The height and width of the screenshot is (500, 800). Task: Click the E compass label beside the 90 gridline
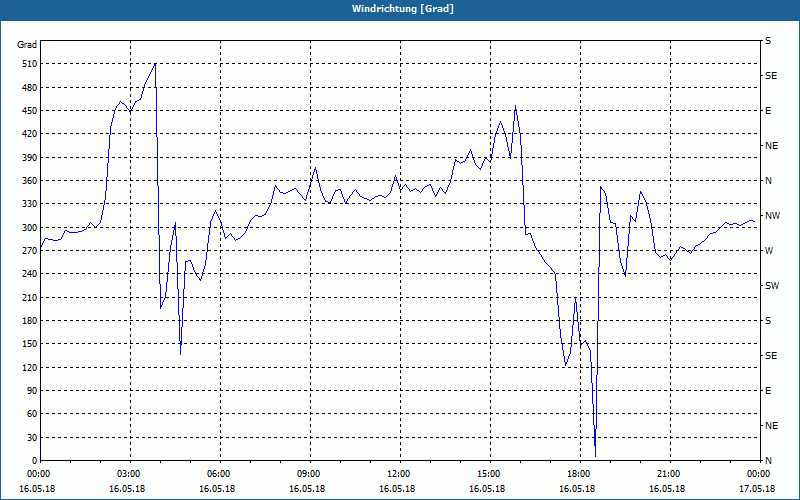point(768,391)
